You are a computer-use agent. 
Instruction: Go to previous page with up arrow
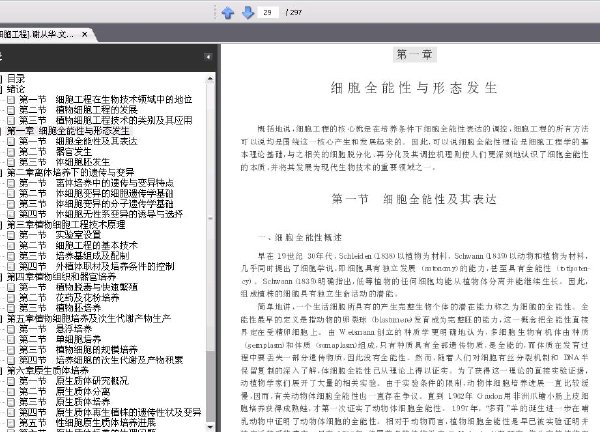pos(228,13)
